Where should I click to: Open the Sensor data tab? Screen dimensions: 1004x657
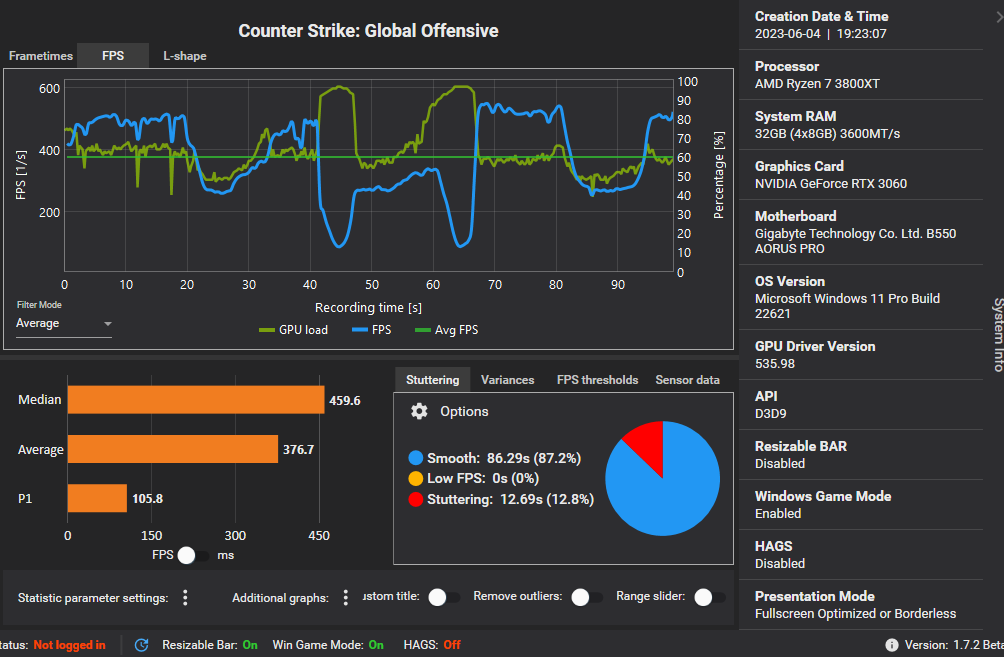[687, 380]
